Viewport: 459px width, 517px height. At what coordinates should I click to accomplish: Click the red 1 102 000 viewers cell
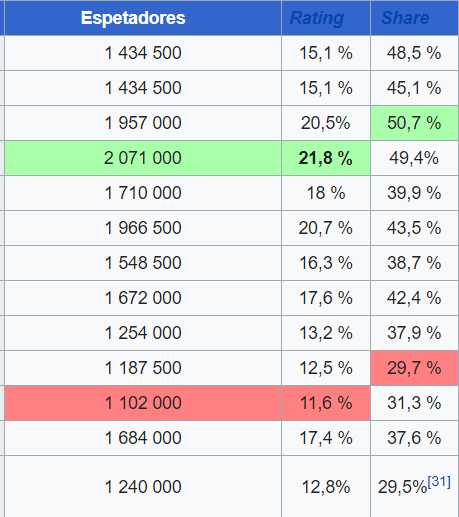pyautogui.click(x=143, y=403)
